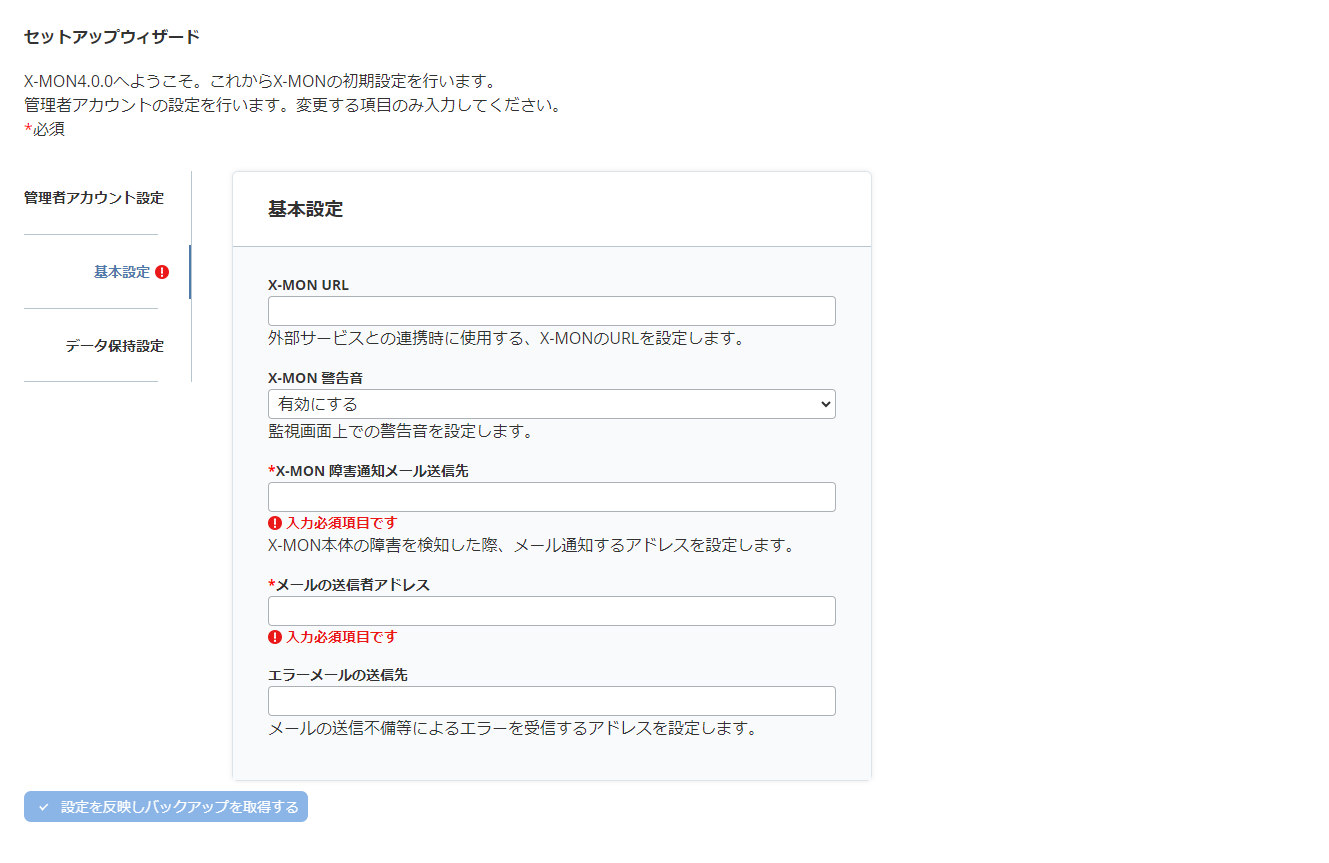Click the エラーメールの送信先 label
This screenshot has width=1329, height=863.
[x=338, y=675]
